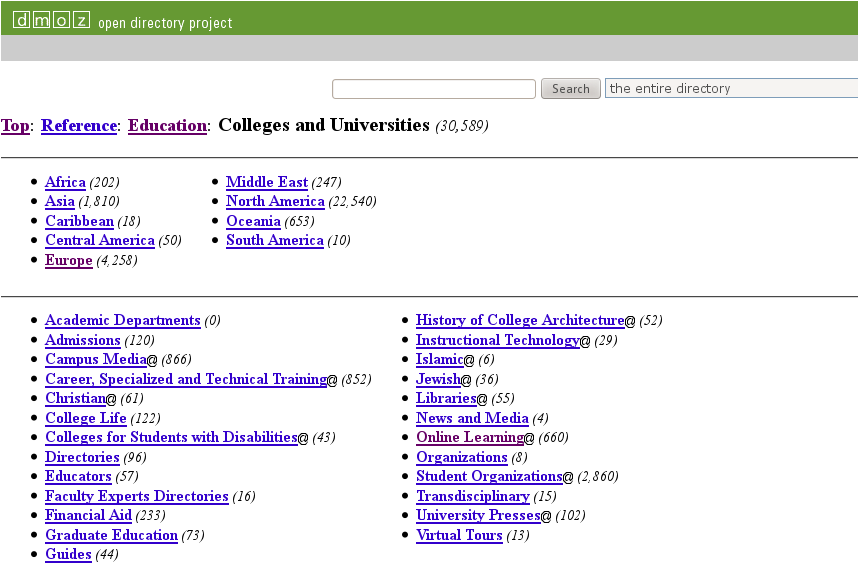The width and height of the screenshot is (858, 565).
Task: Navigate to Reference breadcrumb link
Action: (79, 126)
